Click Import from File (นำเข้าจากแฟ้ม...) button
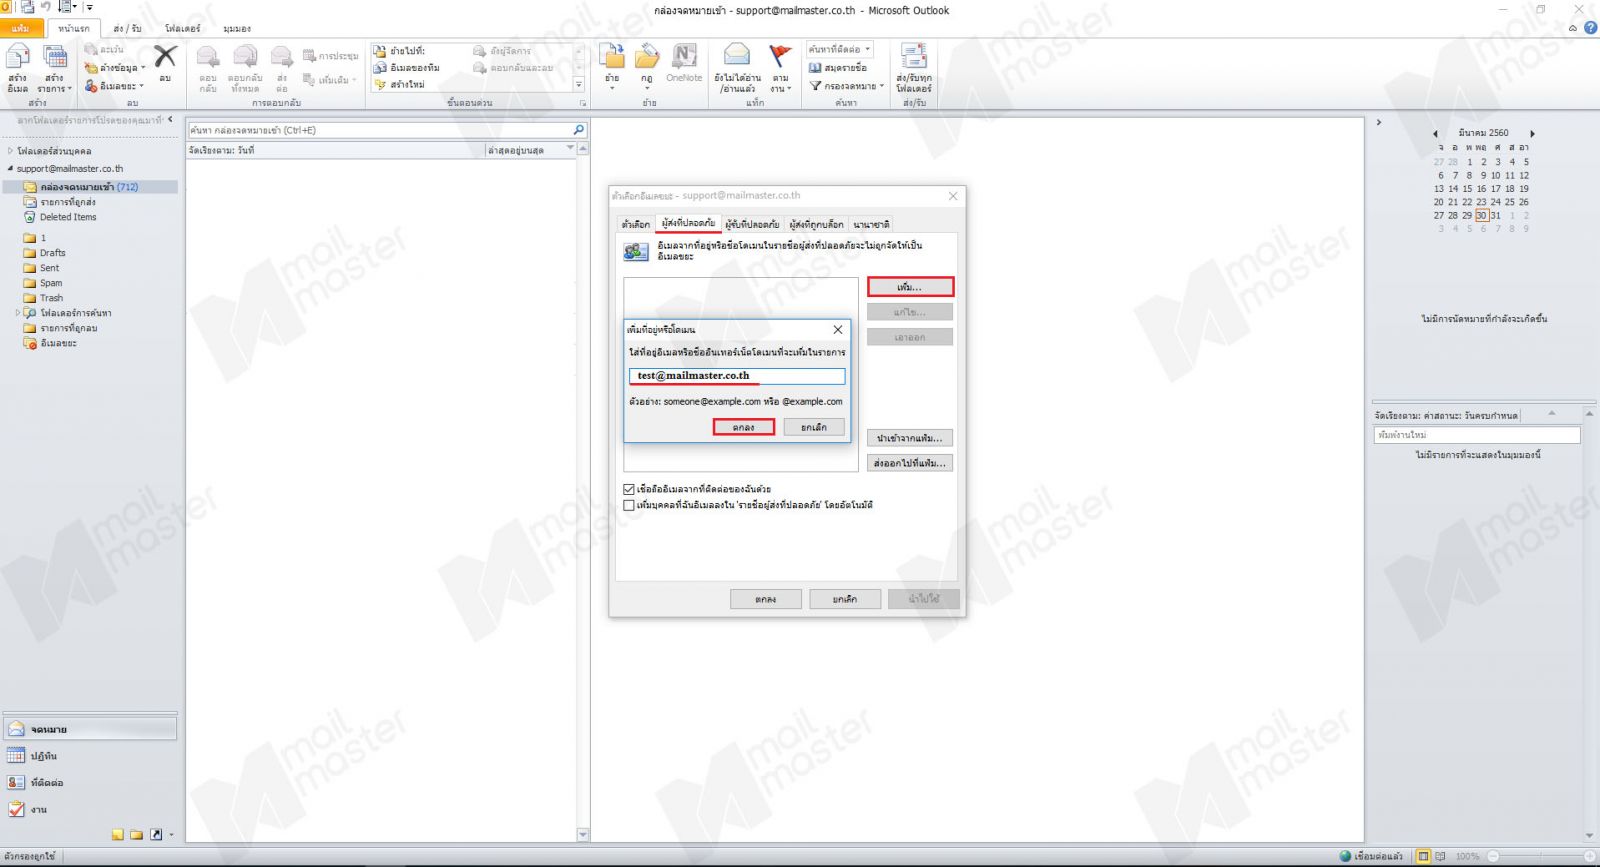The height and width of the screenshot is (867, 1600). (910, 438)
